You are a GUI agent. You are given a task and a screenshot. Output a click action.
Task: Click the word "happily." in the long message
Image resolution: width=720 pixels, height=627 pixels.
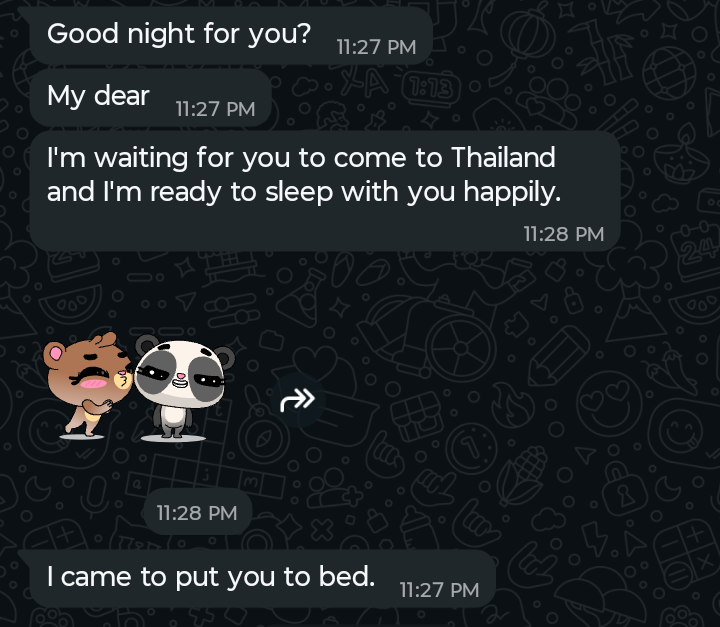[x=512, y=192]
